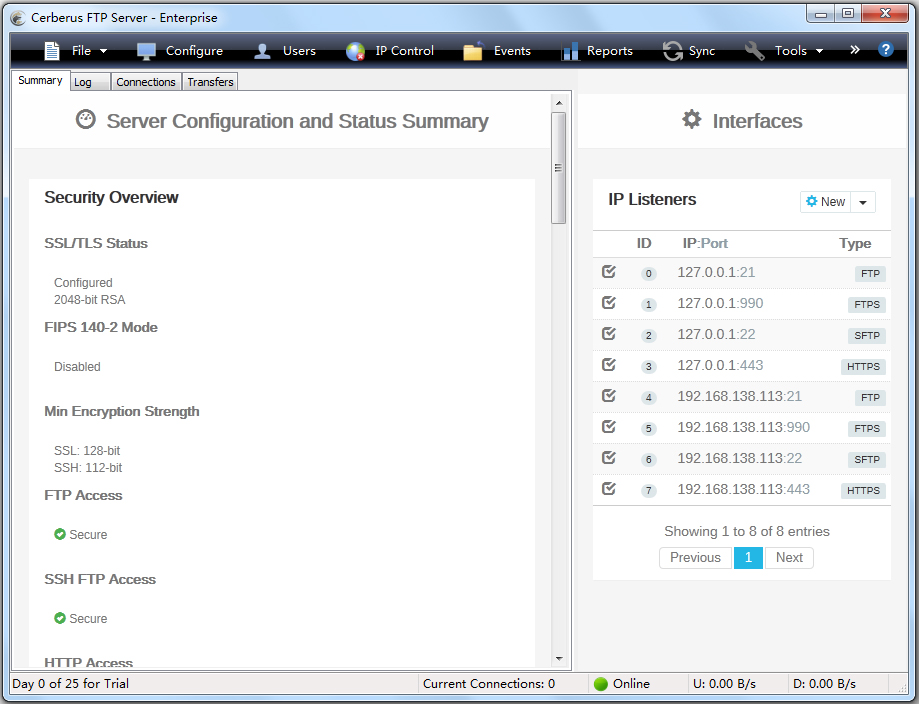This screenshot has width=919, height=704.
Task: Click the Cerberus app icon in title bar
Action: (18, 18)
